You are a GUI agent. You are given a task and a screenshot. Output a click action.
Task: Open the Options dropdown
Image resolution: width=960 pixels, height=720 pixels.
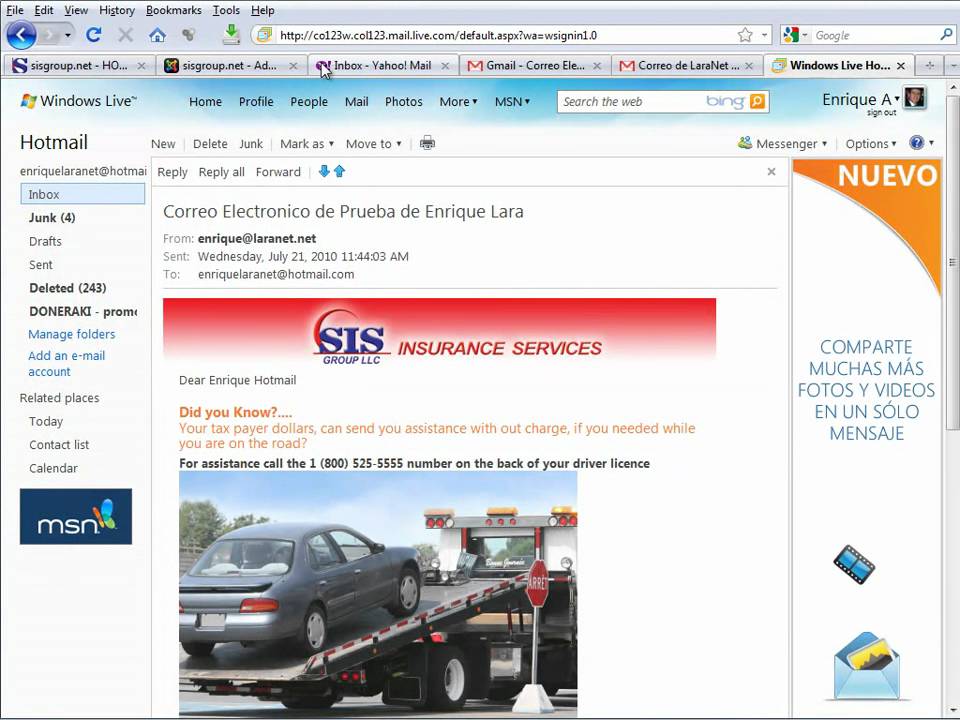(x=871, y=144)
